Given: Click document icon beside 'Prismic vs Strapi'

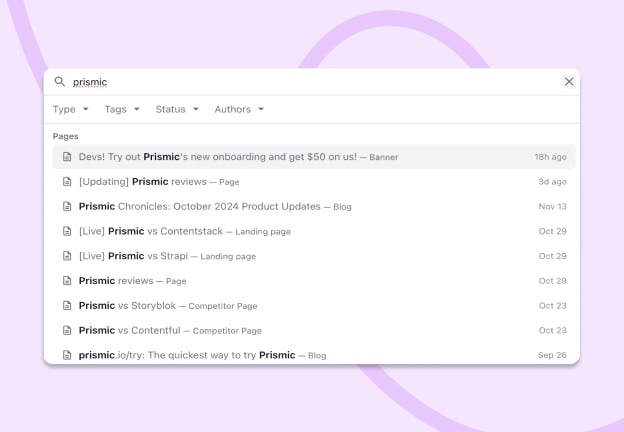Looking at the screenshot, I should point(67,256).
